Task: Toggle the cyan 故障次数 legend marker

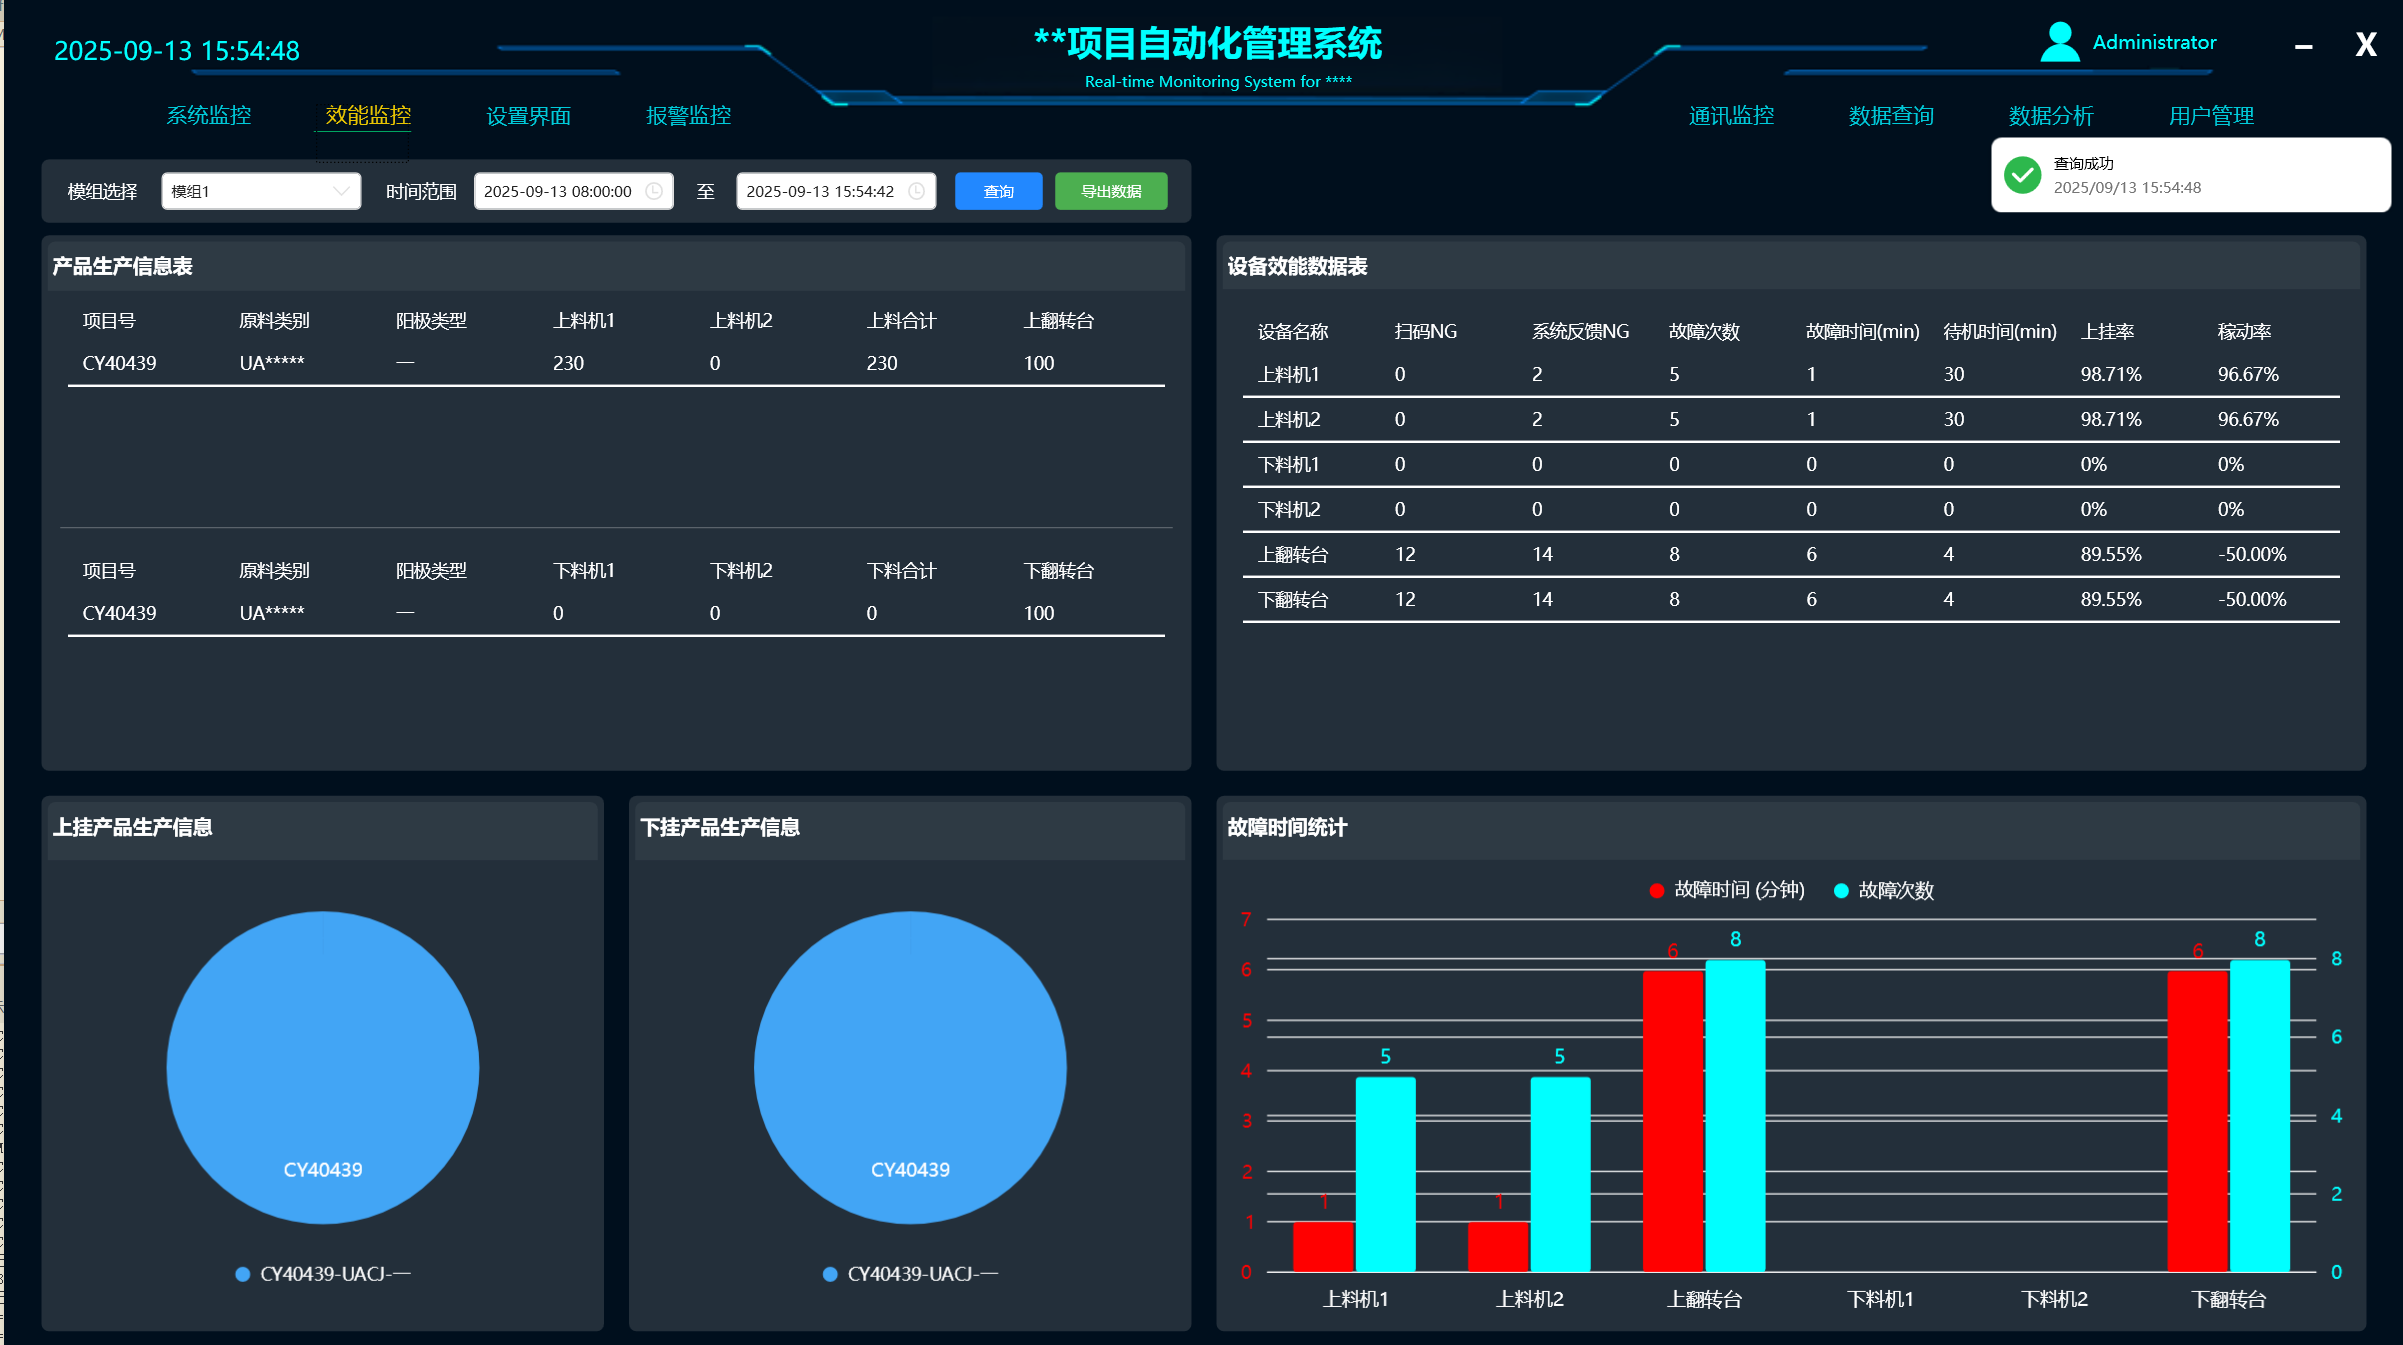Action: pos(1841,890)
